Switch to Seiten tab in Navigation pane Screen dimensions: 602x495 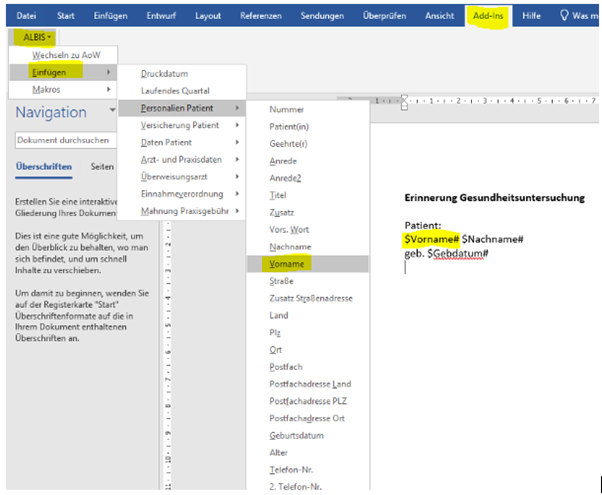tap(102, 167)
